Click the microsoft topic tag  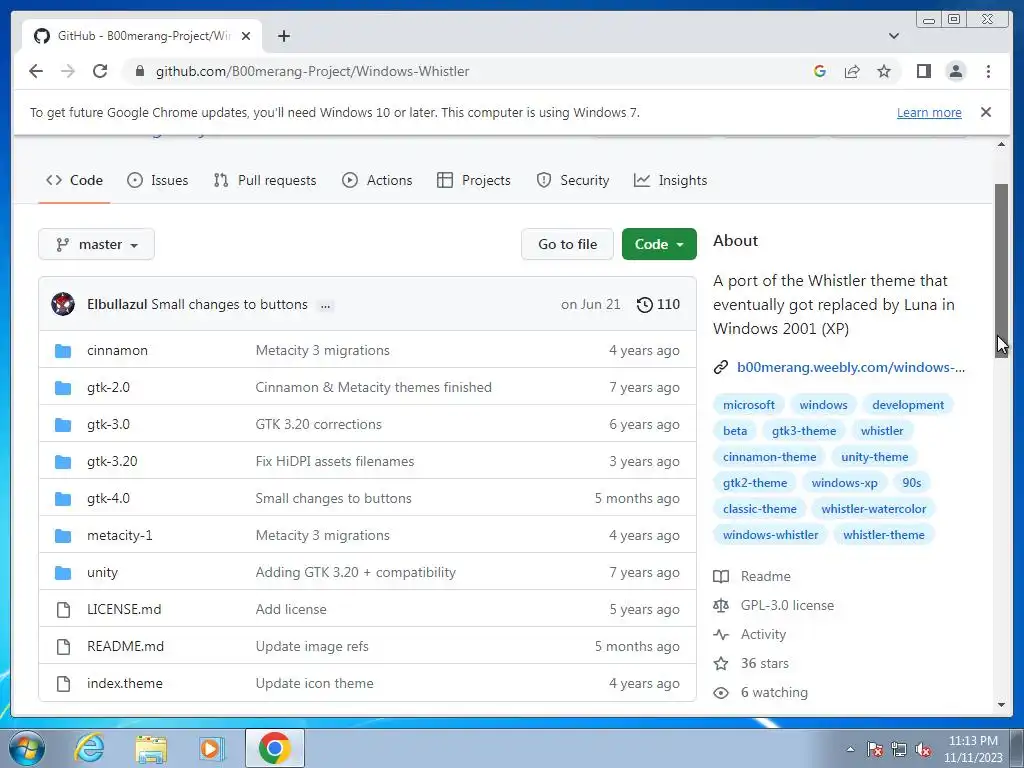[x=748, y=405]
